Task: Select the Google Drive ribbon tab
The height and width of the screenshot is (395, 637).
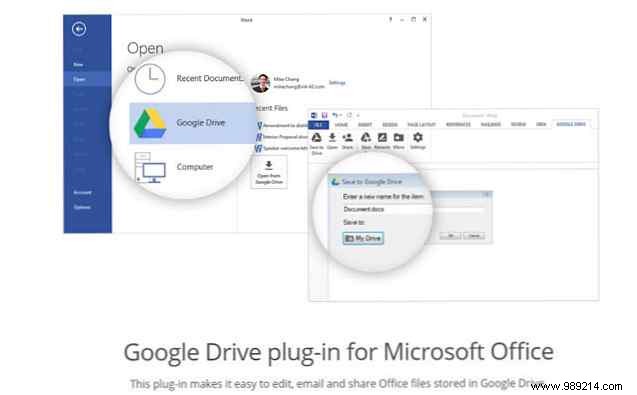Action: tap(571, 124)
